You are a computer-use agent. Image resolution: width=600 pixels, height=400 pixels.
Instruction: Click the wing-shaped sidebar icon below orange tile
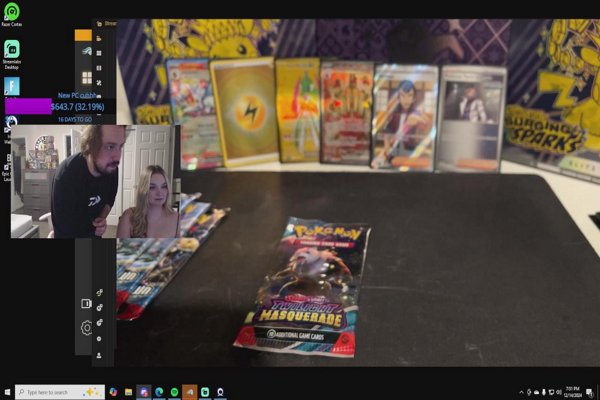coord(87,51)
